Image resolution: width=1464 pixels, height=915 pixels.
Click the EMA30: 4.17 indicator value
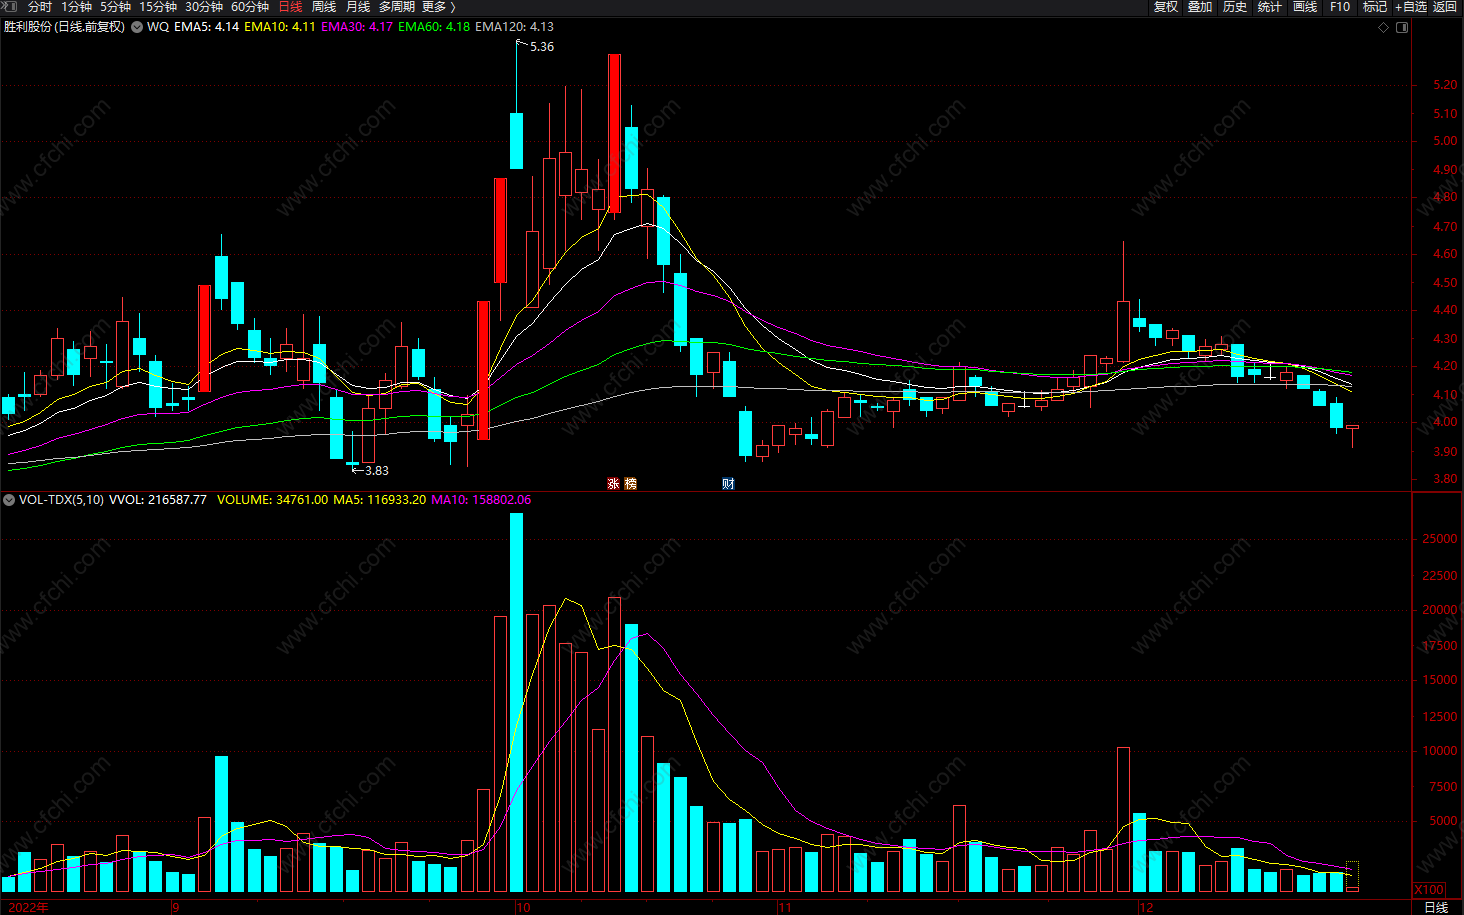pos(356,27)
